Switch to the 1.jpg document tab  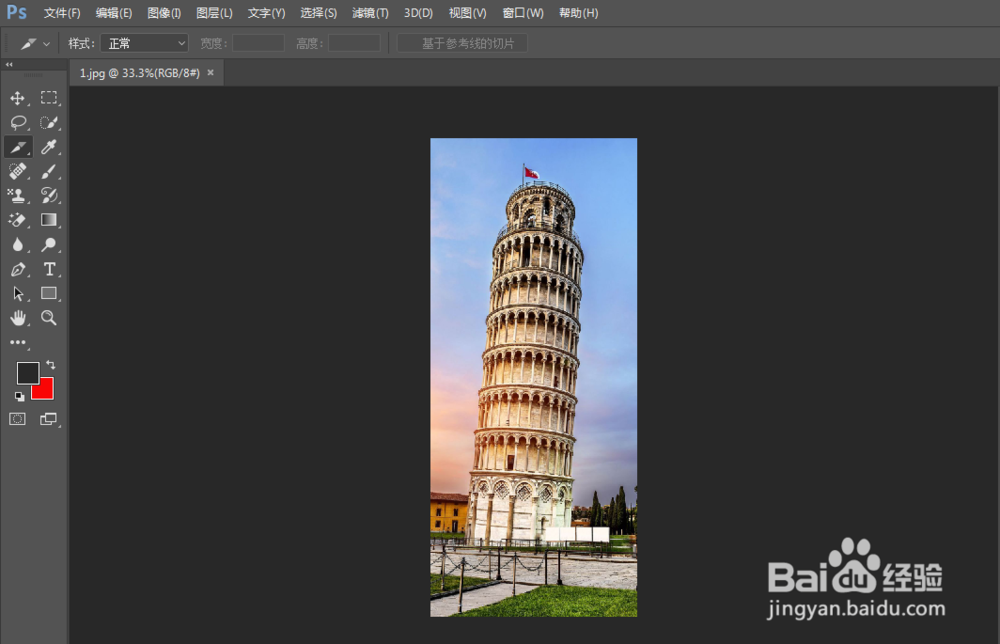139,73
